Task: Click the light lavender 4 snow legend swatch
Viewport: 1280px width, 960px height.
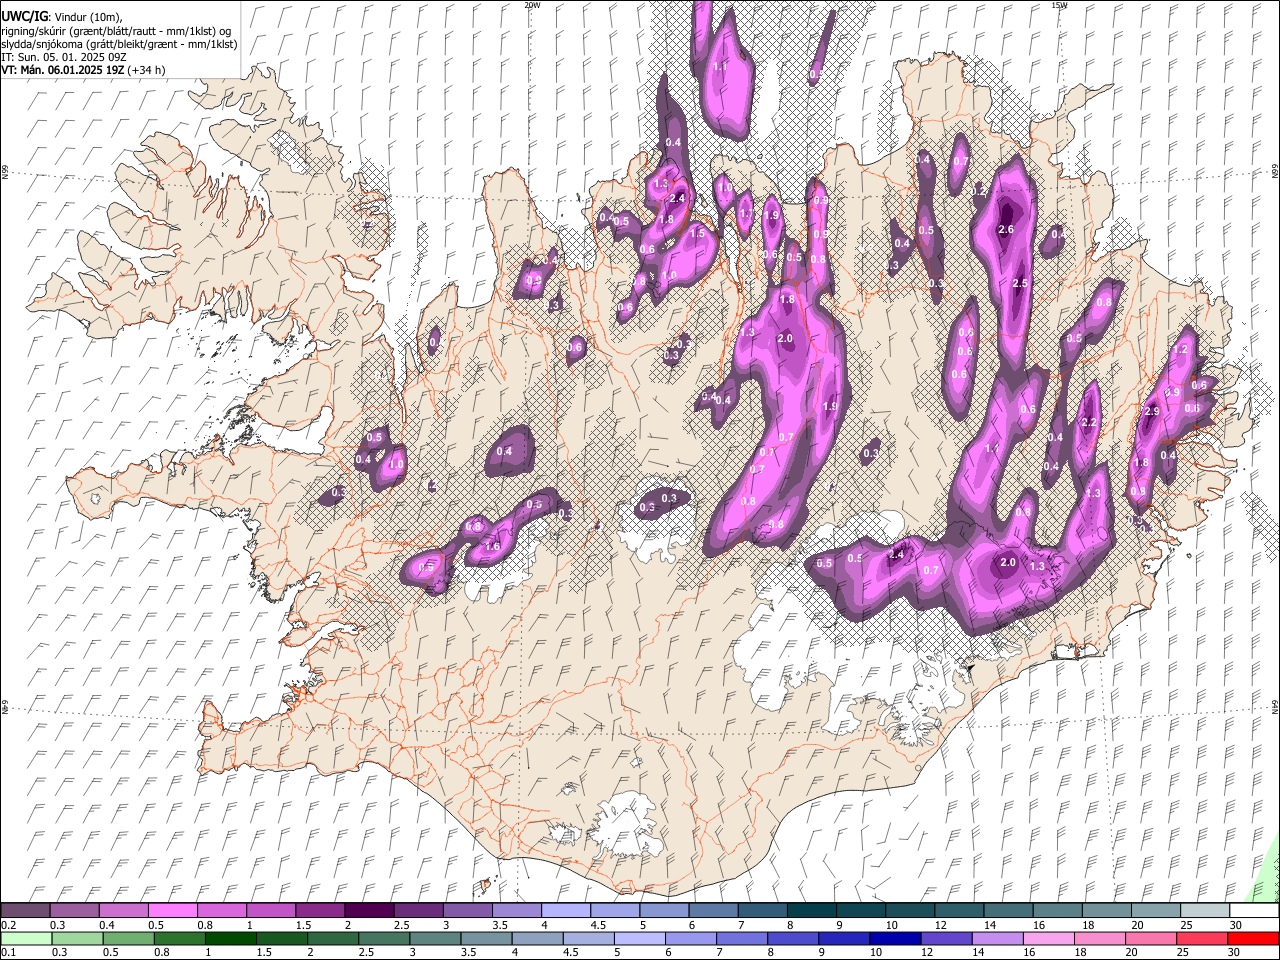Action: 566,911
